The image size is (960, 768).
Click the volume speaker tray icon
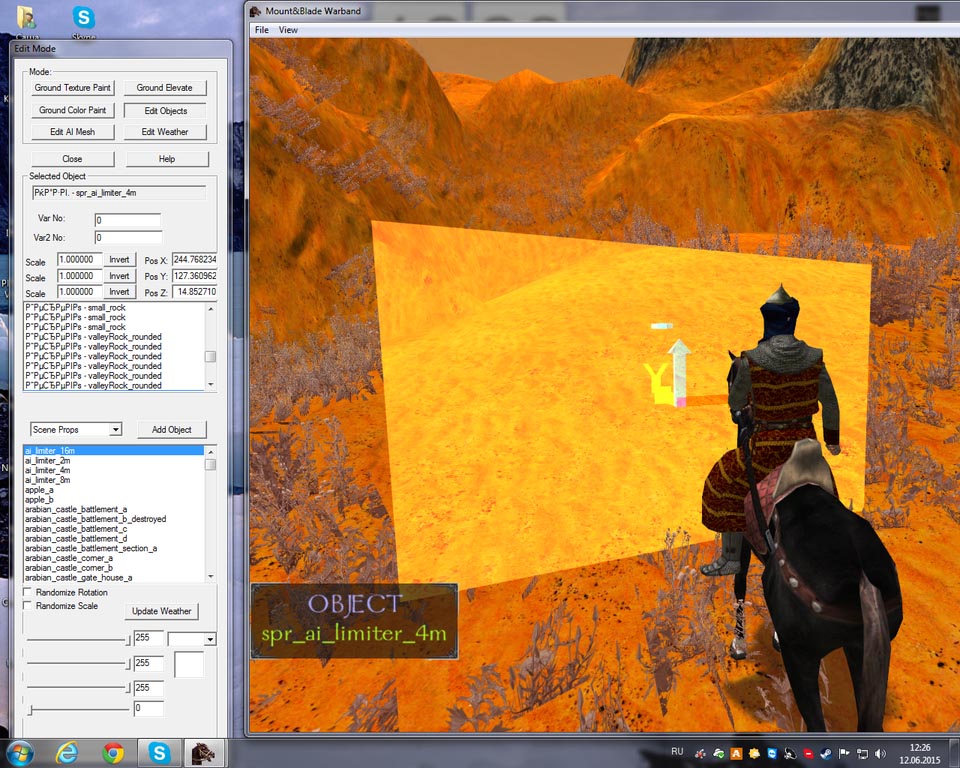(x=879, y=753)
